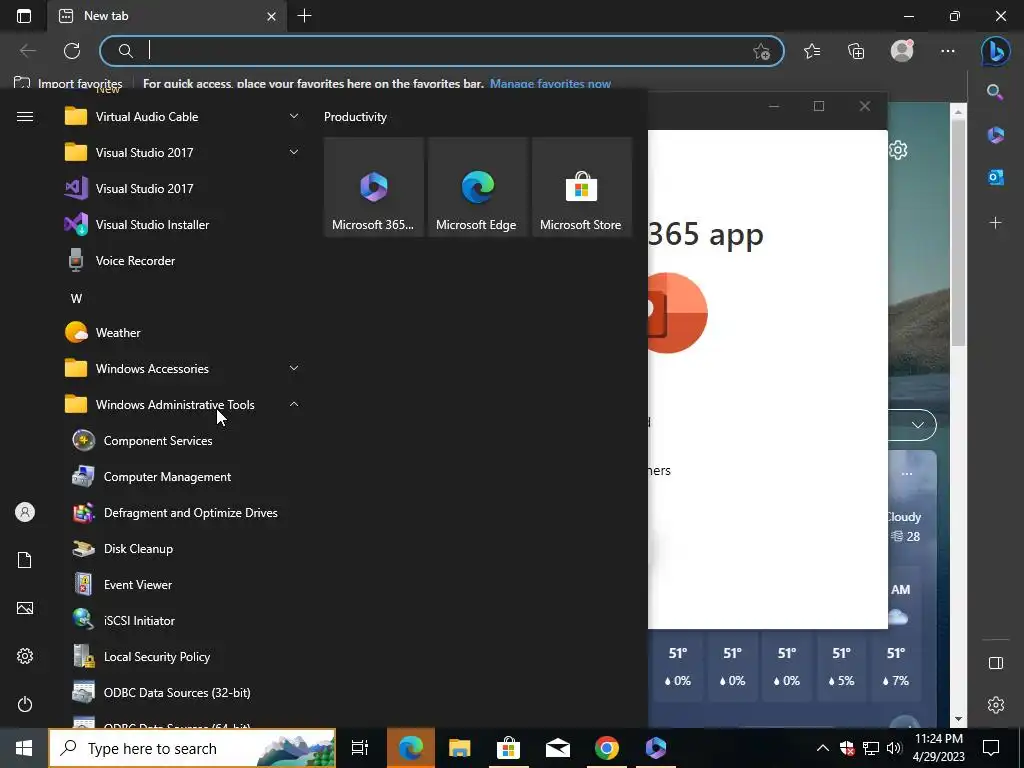
Task: Click the Edge sidebar search icon
Action: click(995, 92)
